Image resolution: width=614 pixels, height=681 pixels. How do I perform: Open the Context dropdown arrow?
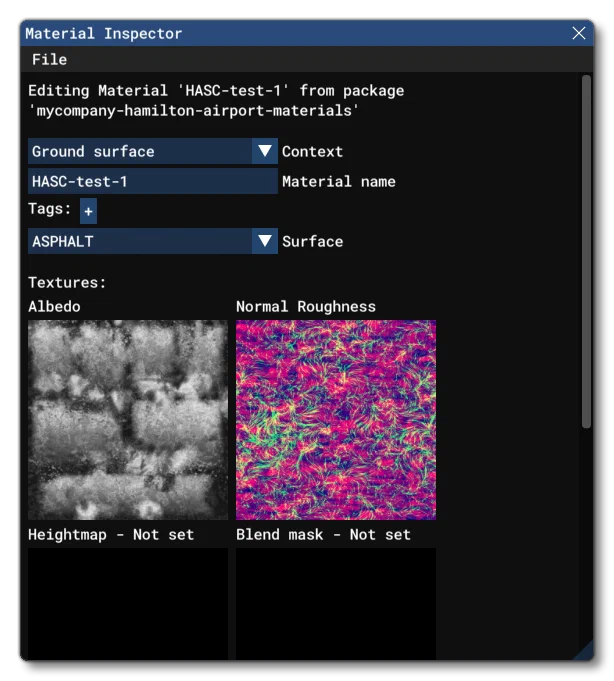(x=264, y=151)
